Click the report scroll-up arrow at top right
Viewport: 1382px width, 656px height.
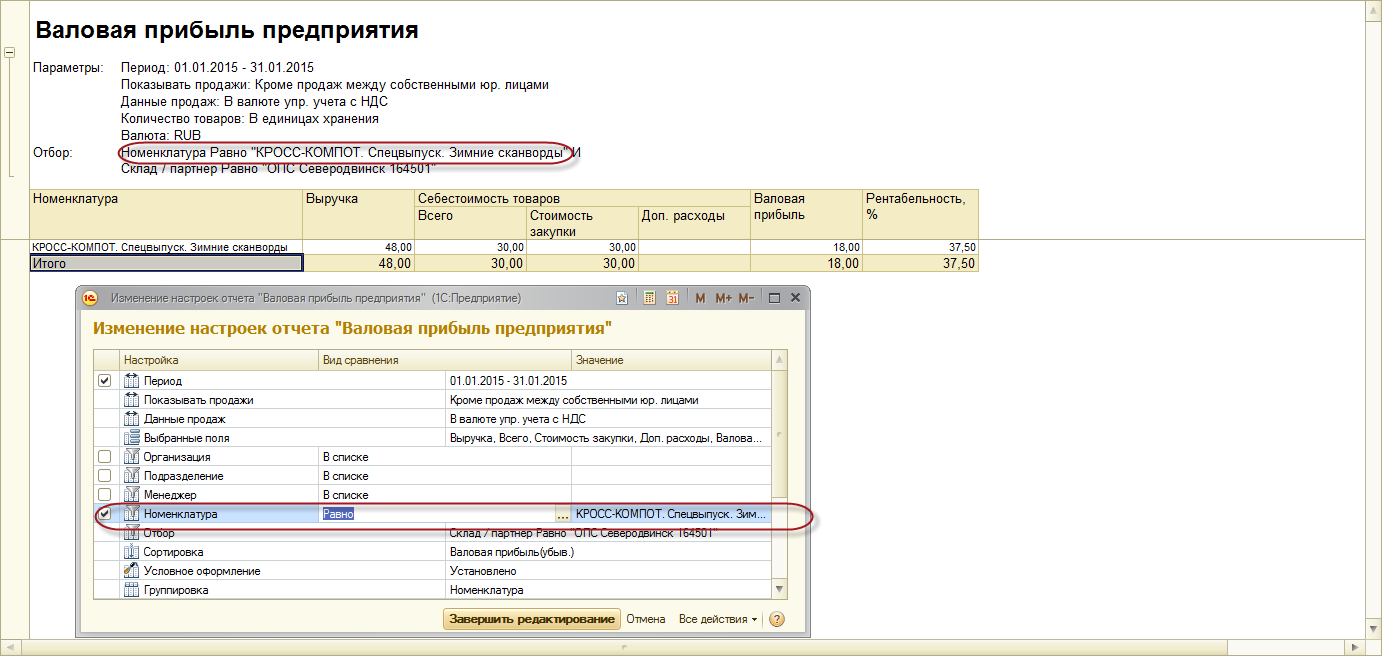click(x=1374, y=8)
